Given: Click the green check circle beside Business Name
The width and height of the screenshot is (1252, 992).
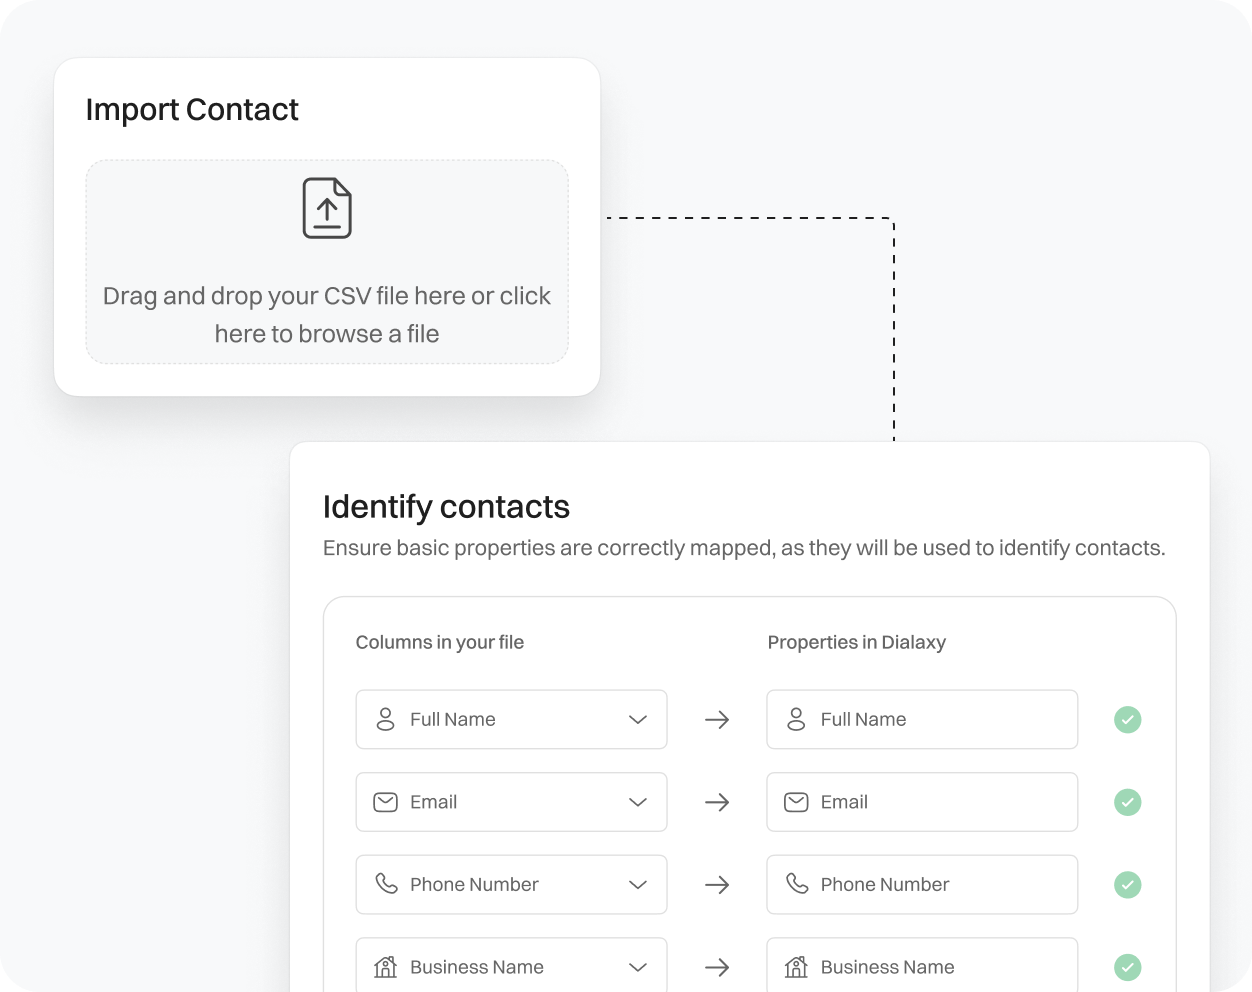Looking at the screenshot, I should (1127, 967).
